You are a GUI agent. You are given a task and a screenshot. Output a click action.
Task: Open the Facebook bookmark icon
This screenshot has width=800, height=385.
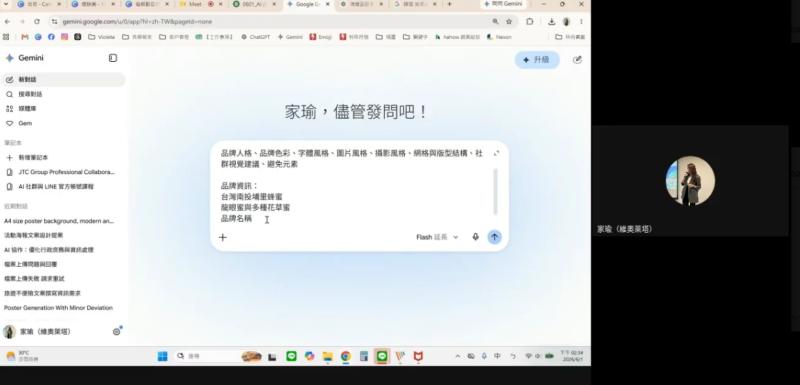[51, 37]
